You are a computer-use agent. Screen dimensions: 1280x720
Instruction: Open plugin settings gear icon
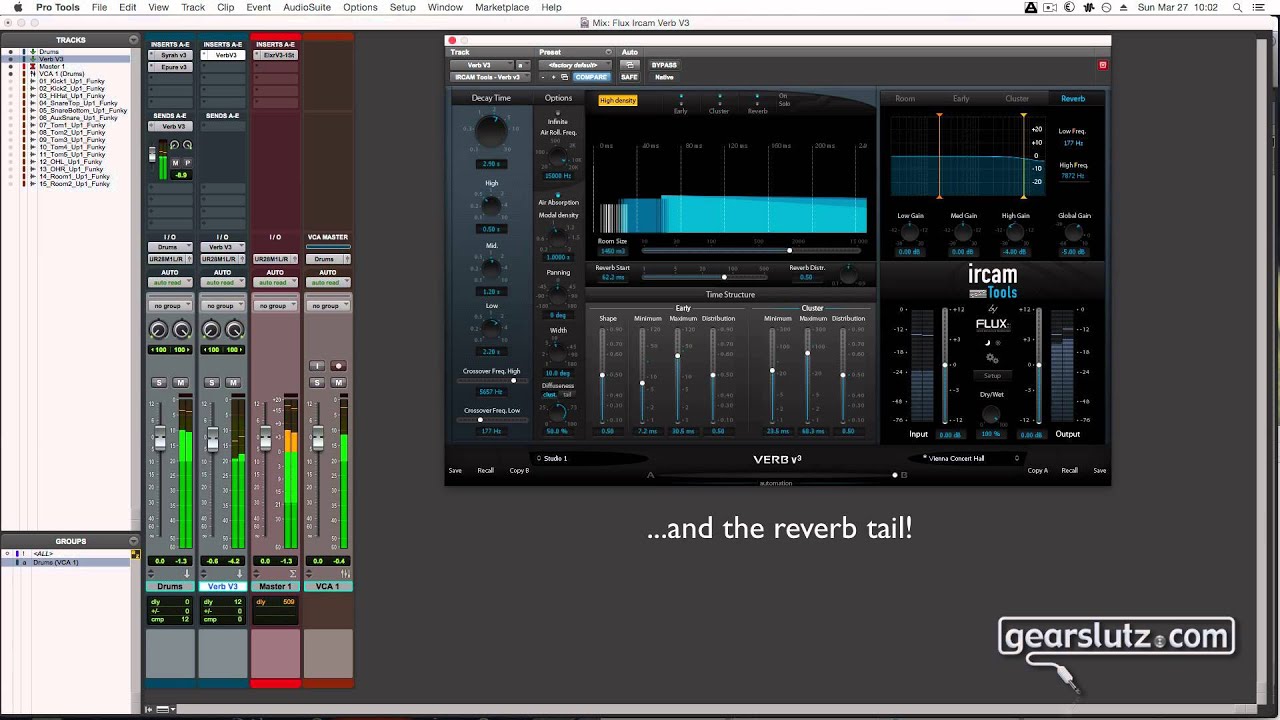coord(991,358)
